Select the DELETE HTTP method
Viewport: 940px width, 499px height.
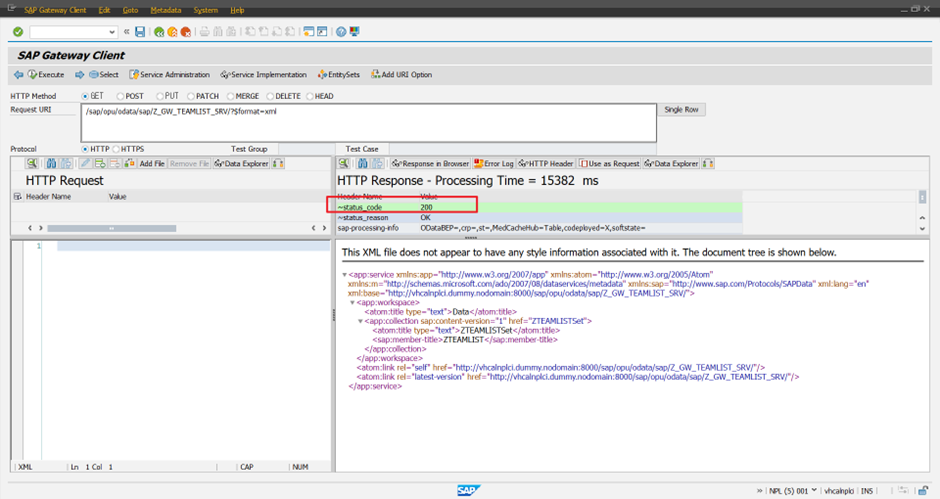(x=270, y=96)
